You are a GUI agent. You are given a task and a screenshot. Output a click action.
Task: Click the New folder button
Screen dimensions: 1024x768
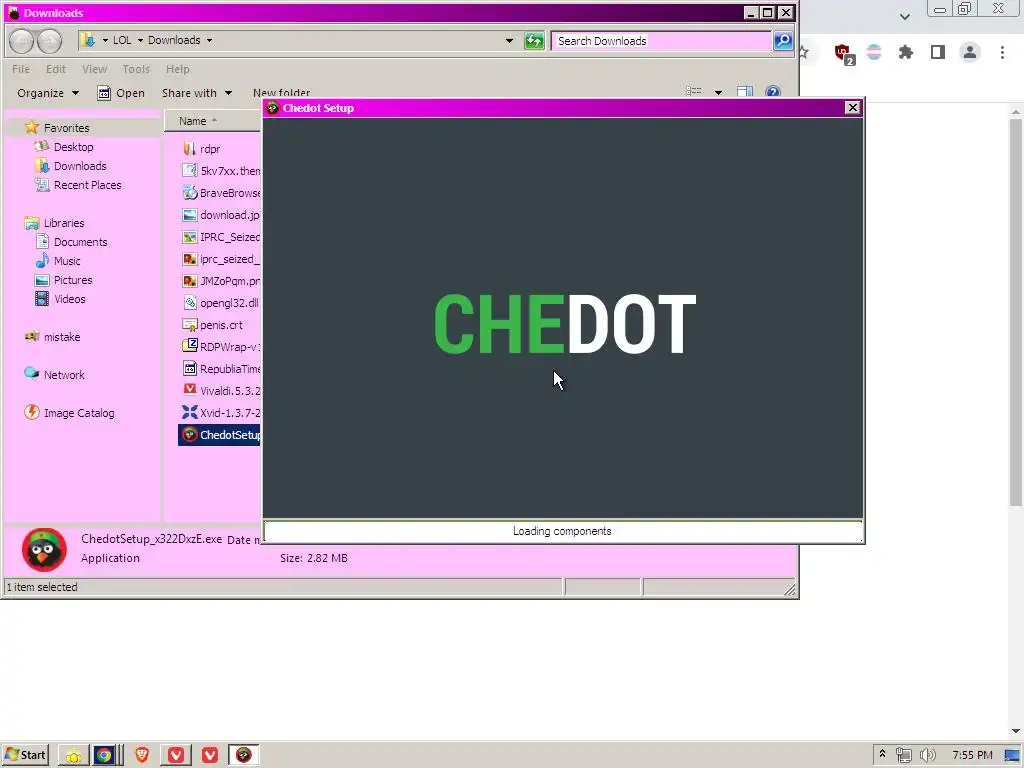tap(281, 93)
